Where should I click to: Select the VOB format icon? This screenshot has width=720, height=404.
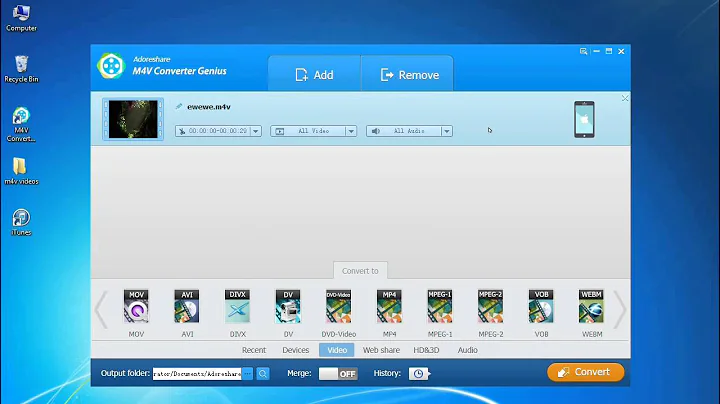coord(541,306)
